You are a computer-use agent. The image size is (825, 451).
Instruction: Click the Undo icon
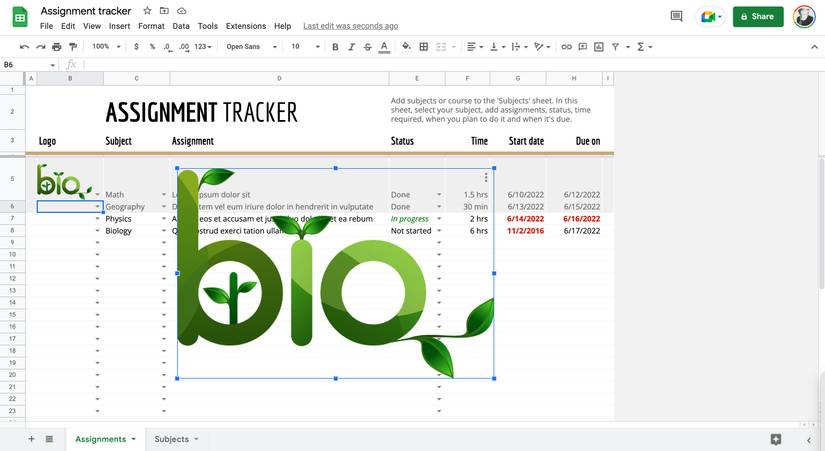pos(24,47)
